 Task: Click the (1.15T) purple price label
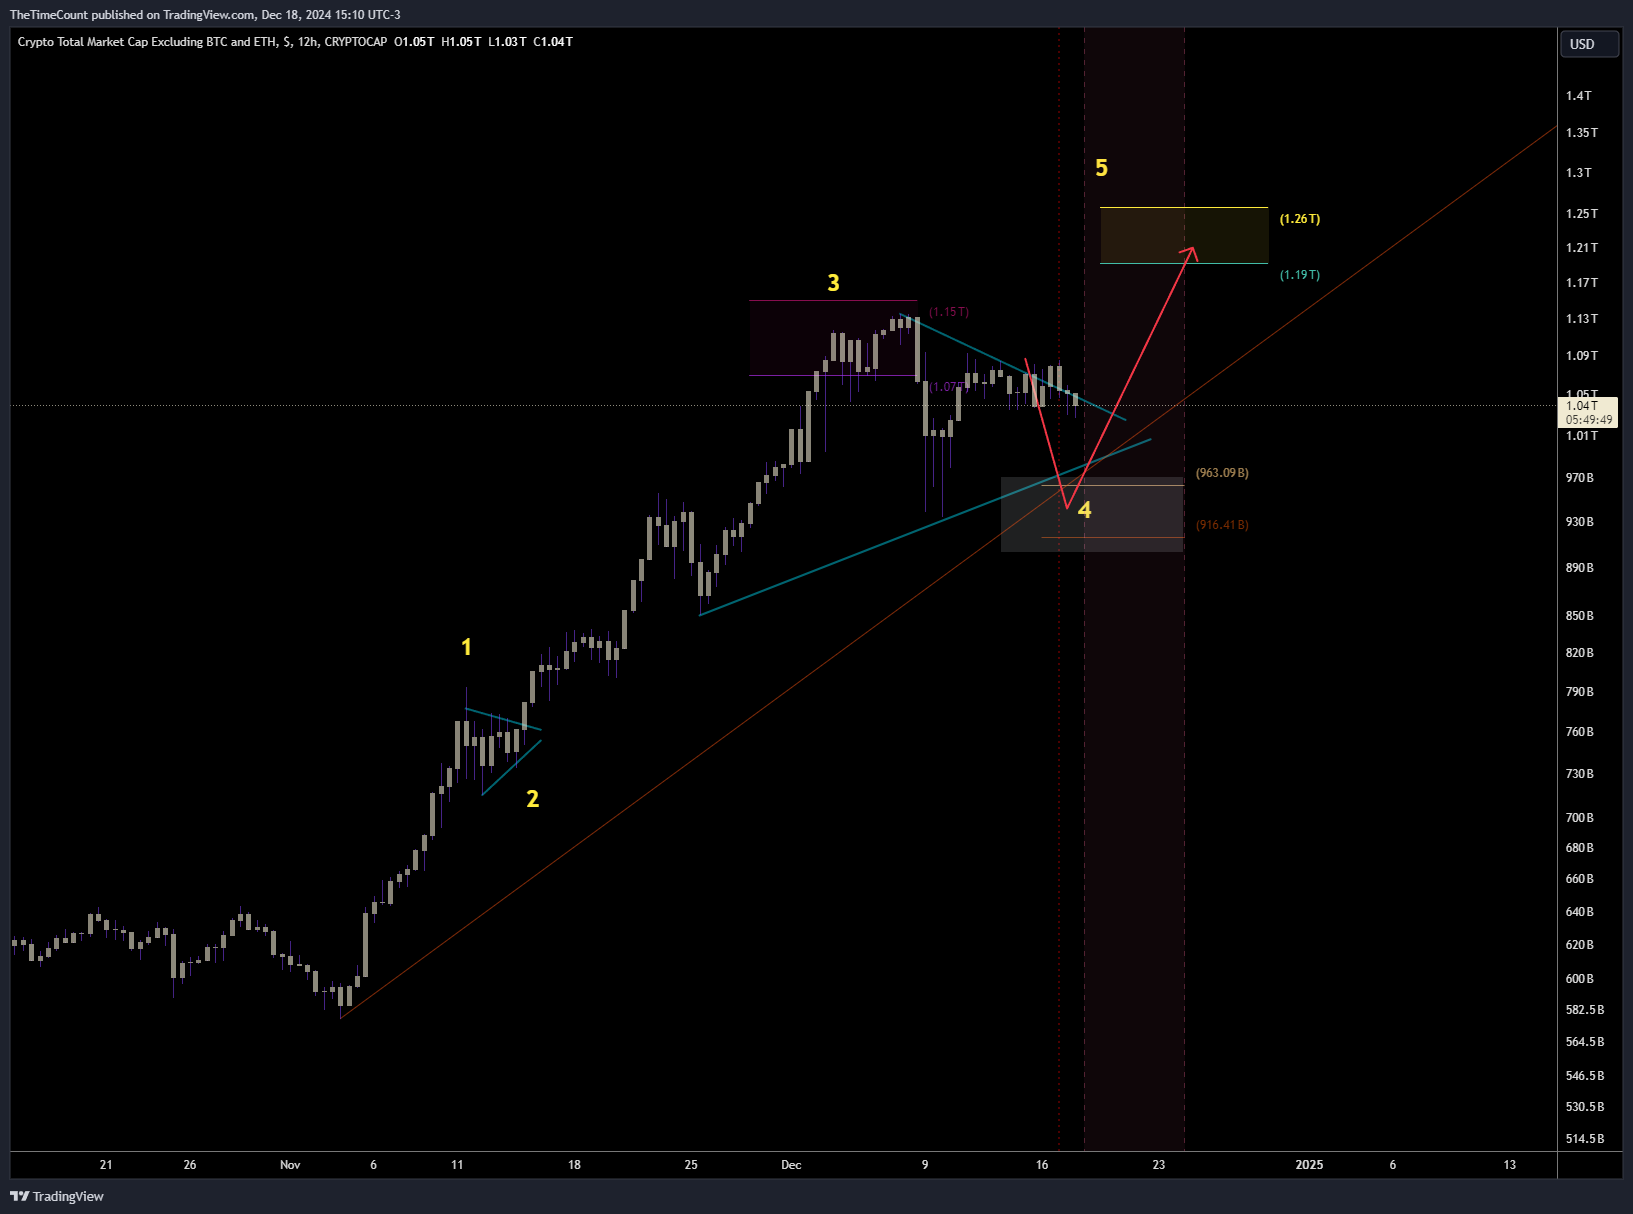(948, 311)
